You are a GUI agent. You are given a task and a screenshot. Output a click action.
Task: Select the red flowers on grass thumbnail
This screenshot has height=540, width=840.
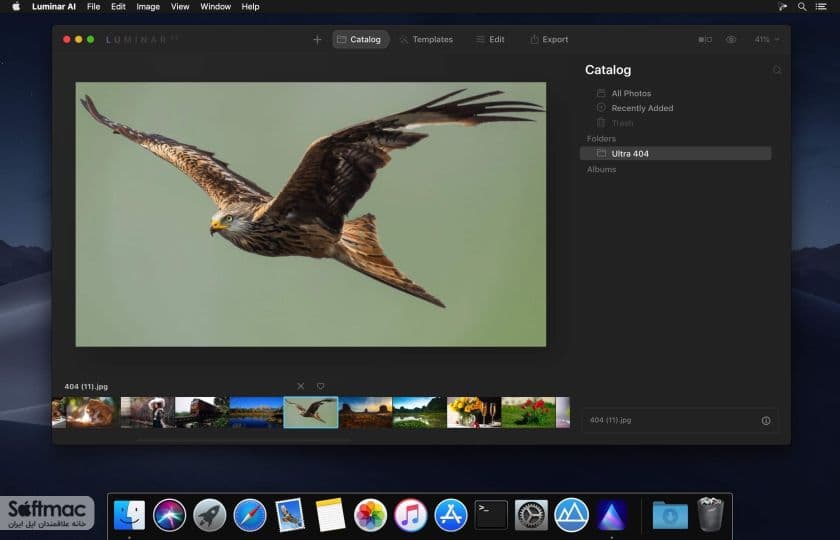click(x=528, y=412)
